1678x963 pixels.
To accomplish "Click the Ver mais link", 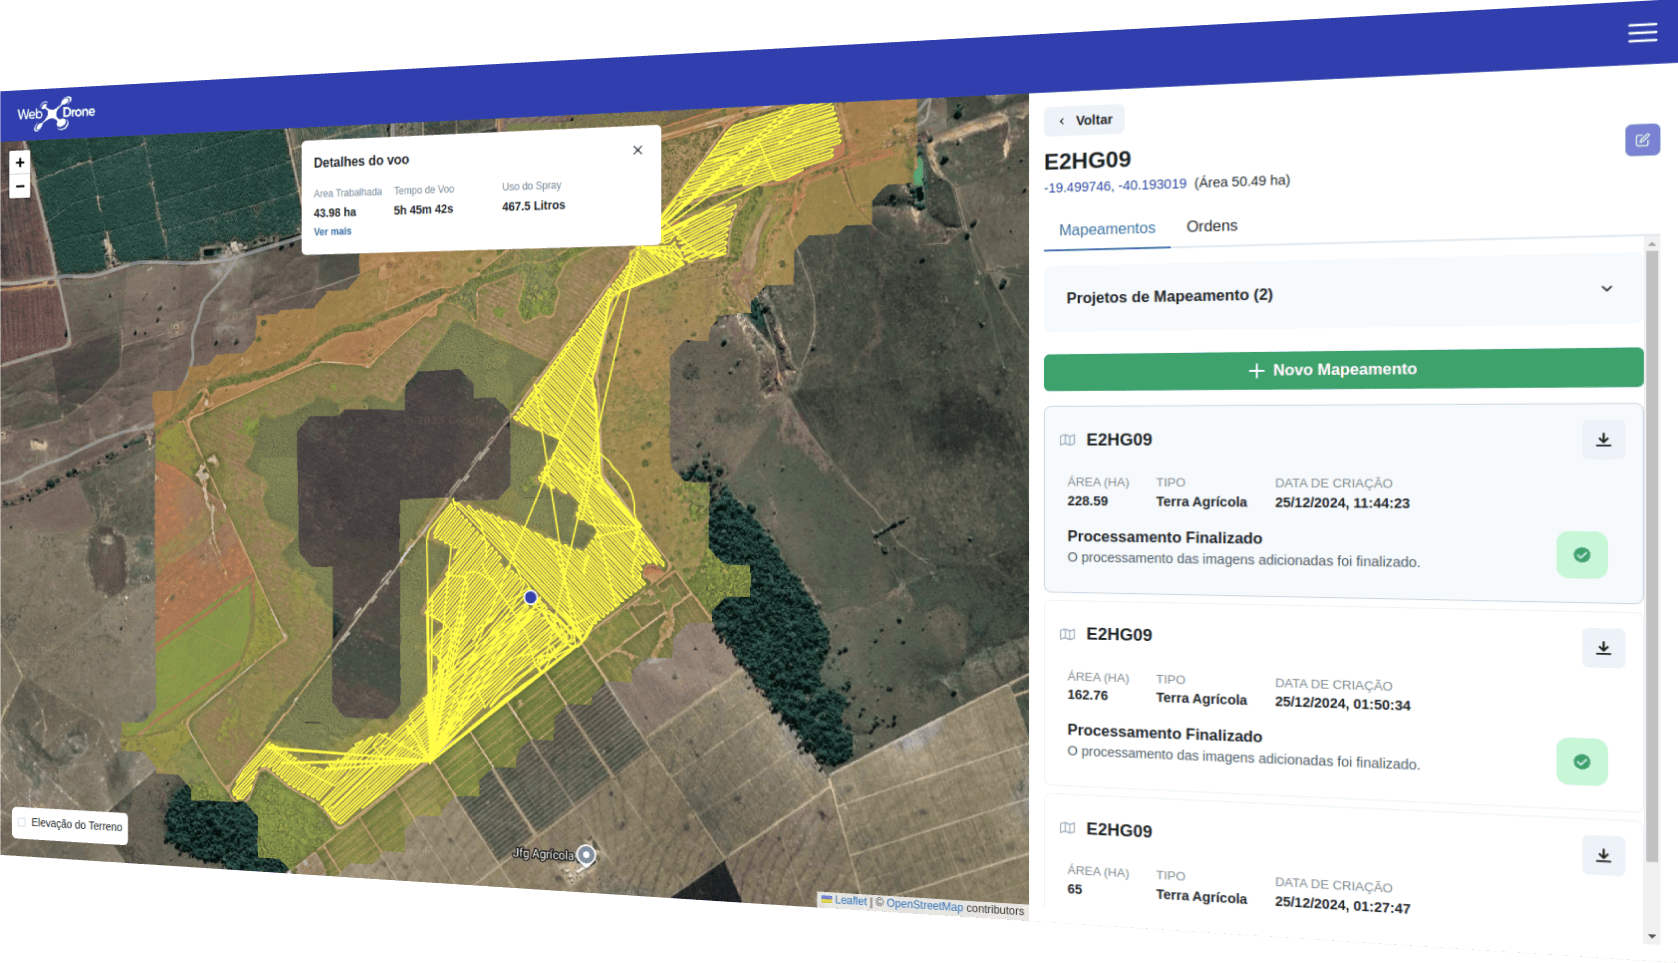I will pos(333,231).
